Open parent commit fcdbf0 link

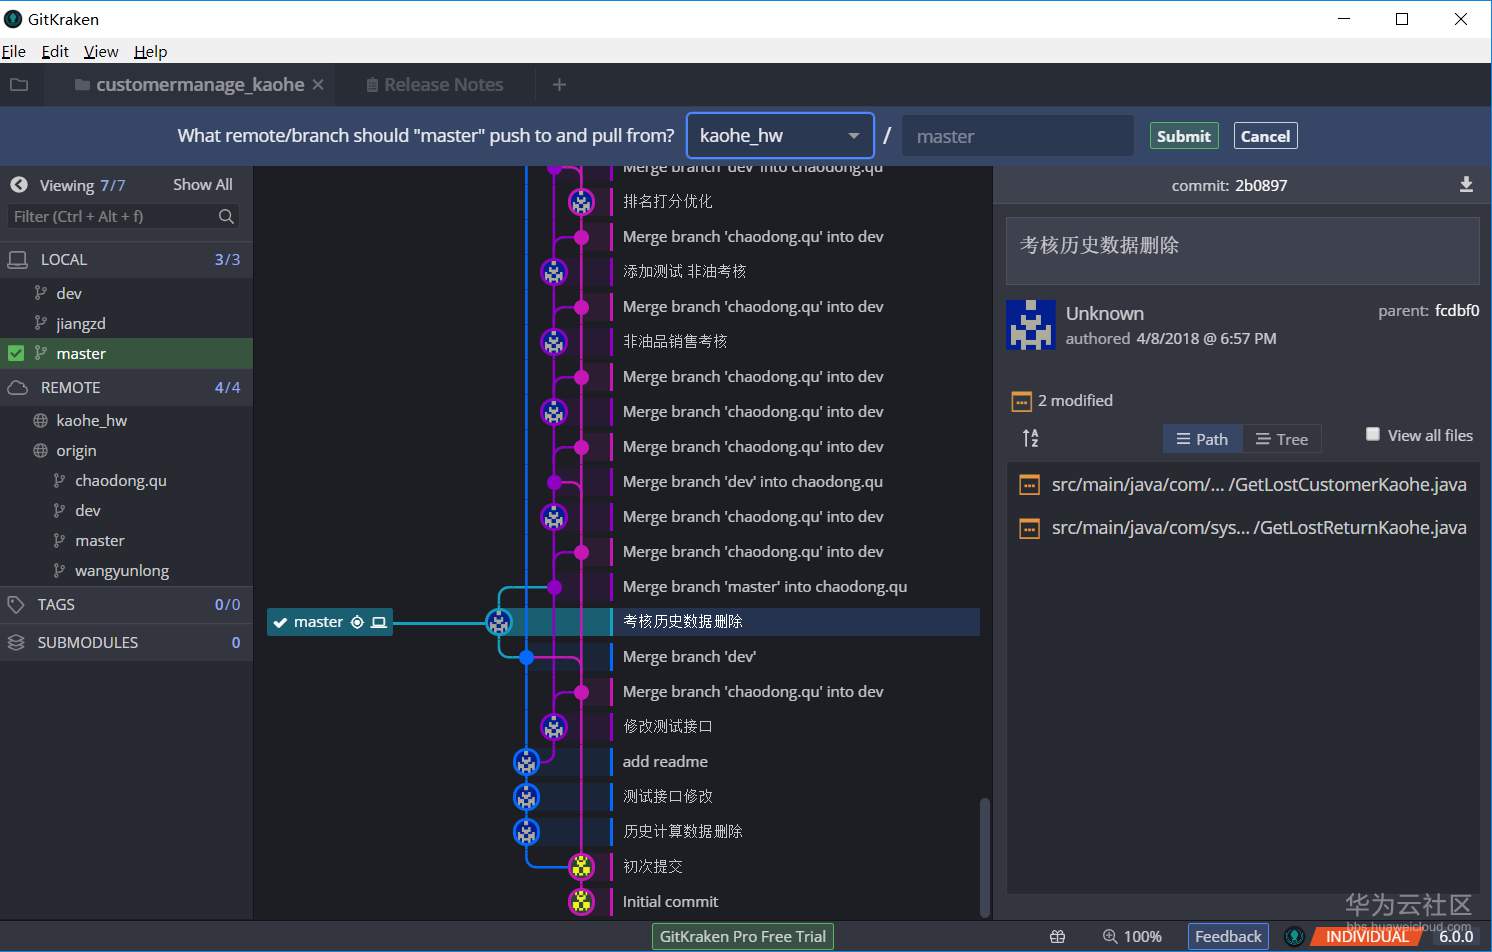tap(1457, 311)
